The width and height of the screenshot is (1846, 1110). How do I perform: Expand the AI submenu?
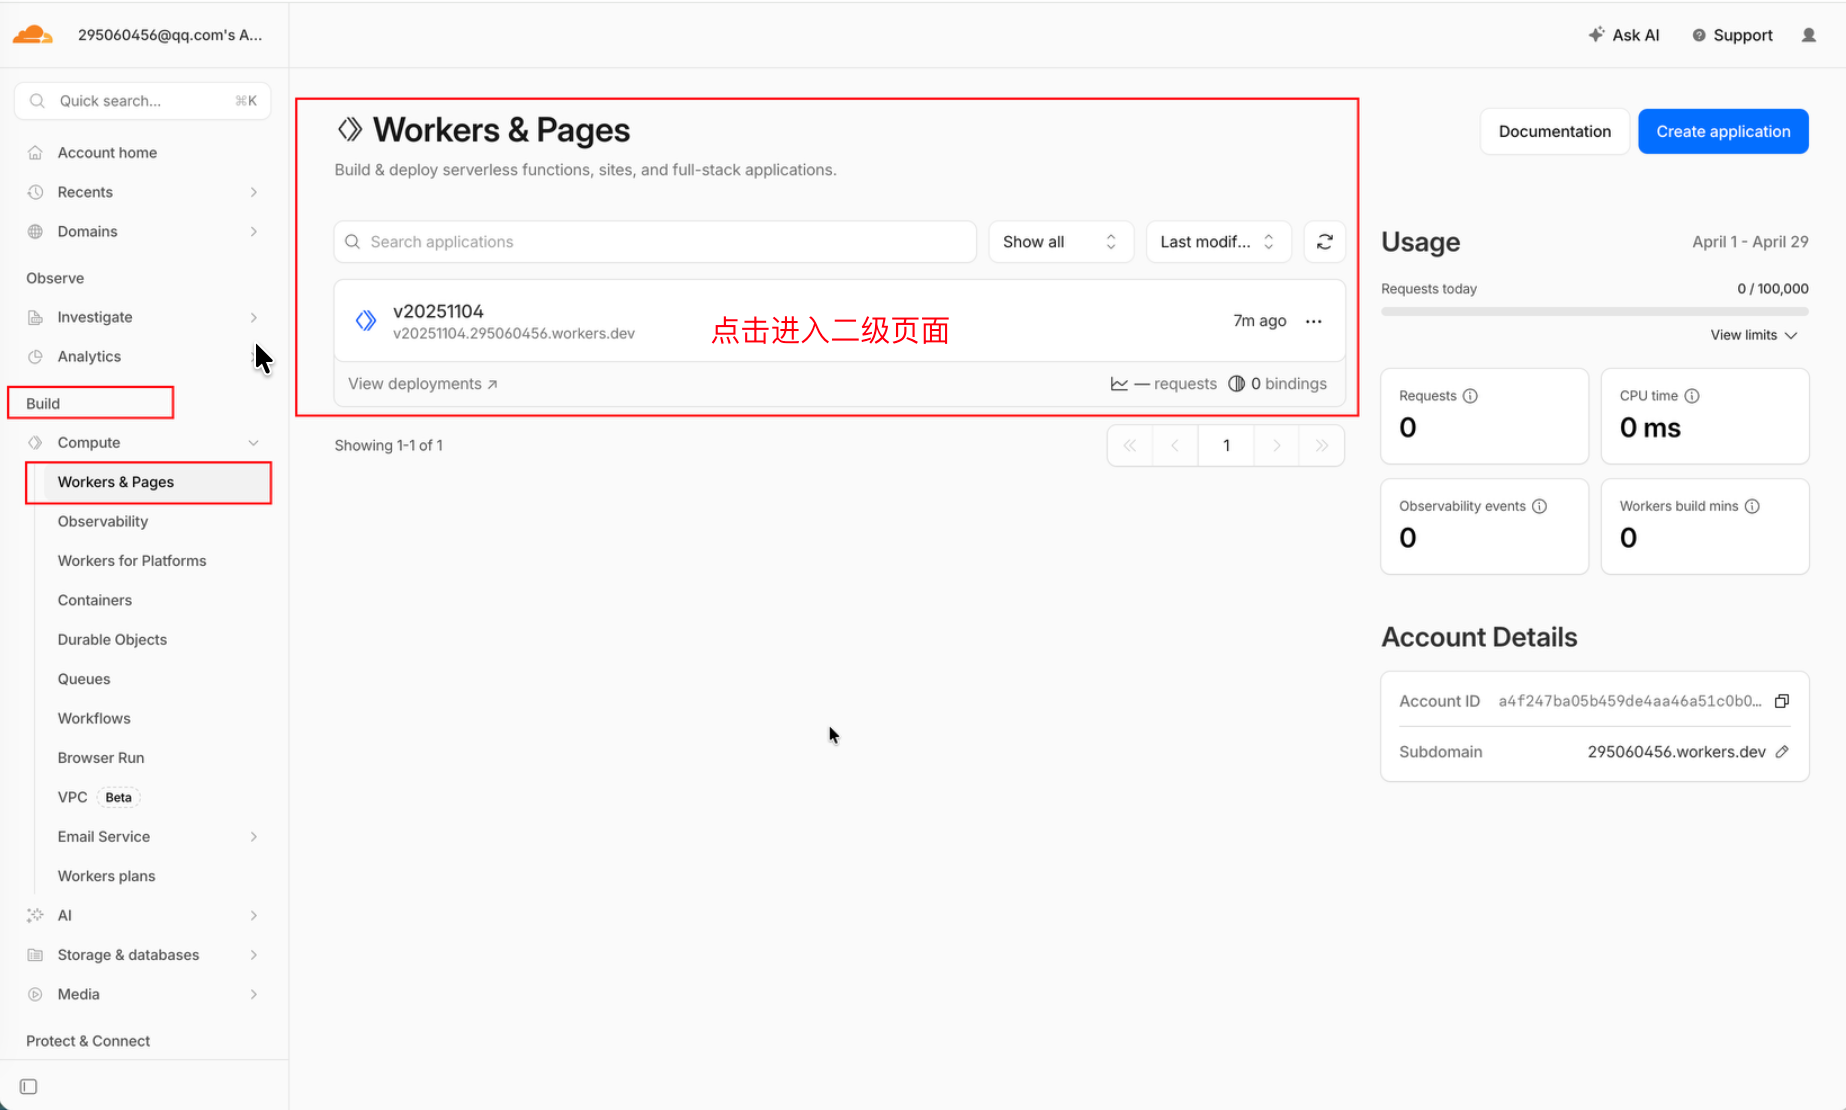(253, 915)
